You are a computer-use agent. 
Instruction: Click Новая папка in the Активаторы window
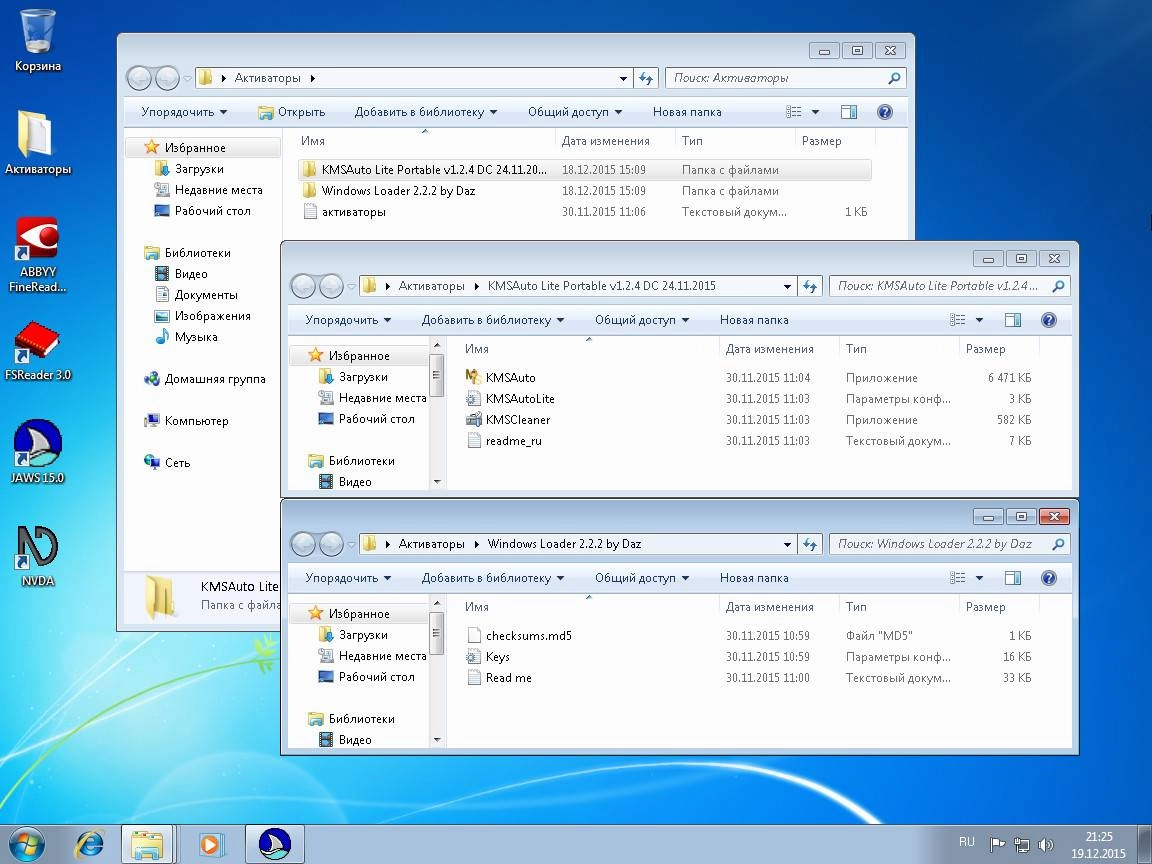(x=687, y=112)
